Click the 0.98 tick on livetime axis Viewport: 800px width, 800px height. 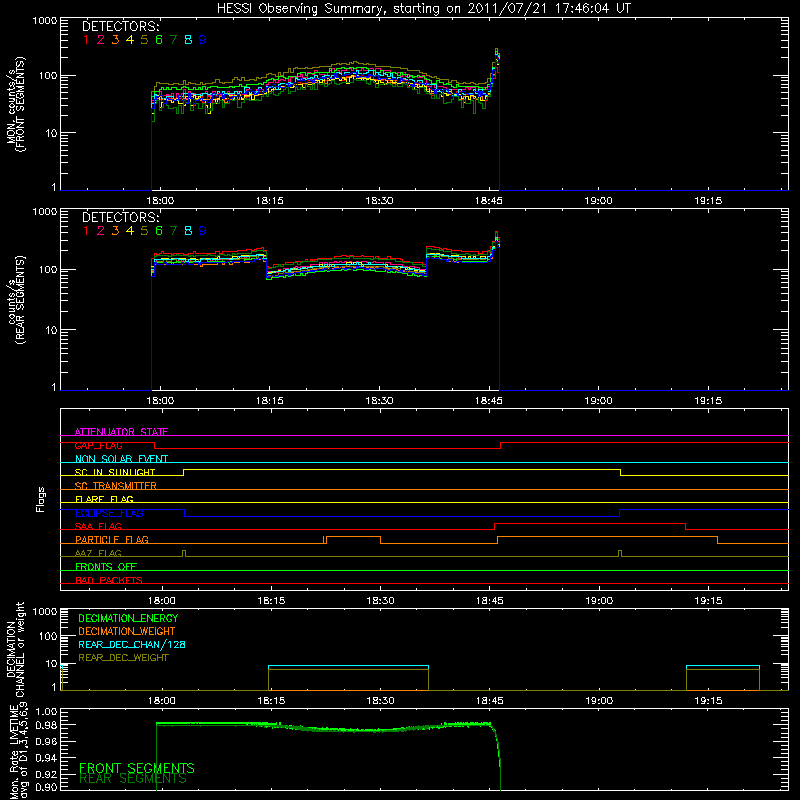tap(46, 726)
